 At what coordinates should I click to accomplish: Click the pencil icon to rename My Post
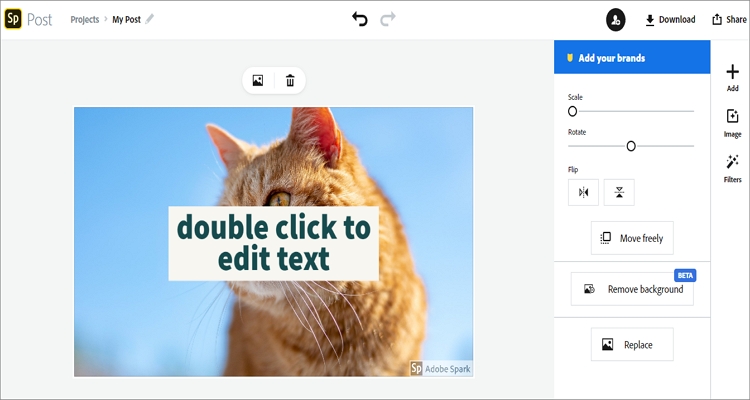click(x=150, y=19)
